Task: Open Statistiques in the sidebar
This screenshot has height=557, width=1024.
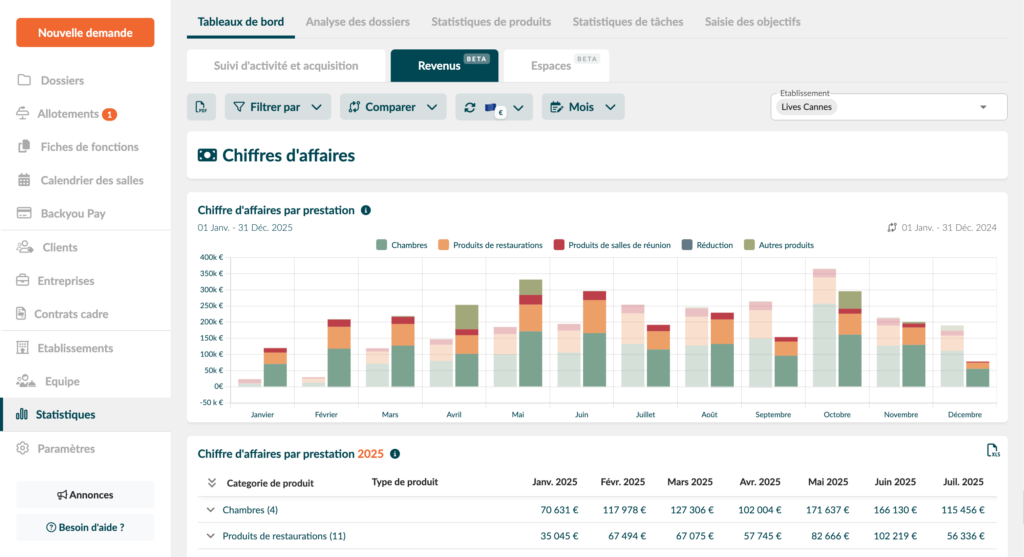Action: 65,414
